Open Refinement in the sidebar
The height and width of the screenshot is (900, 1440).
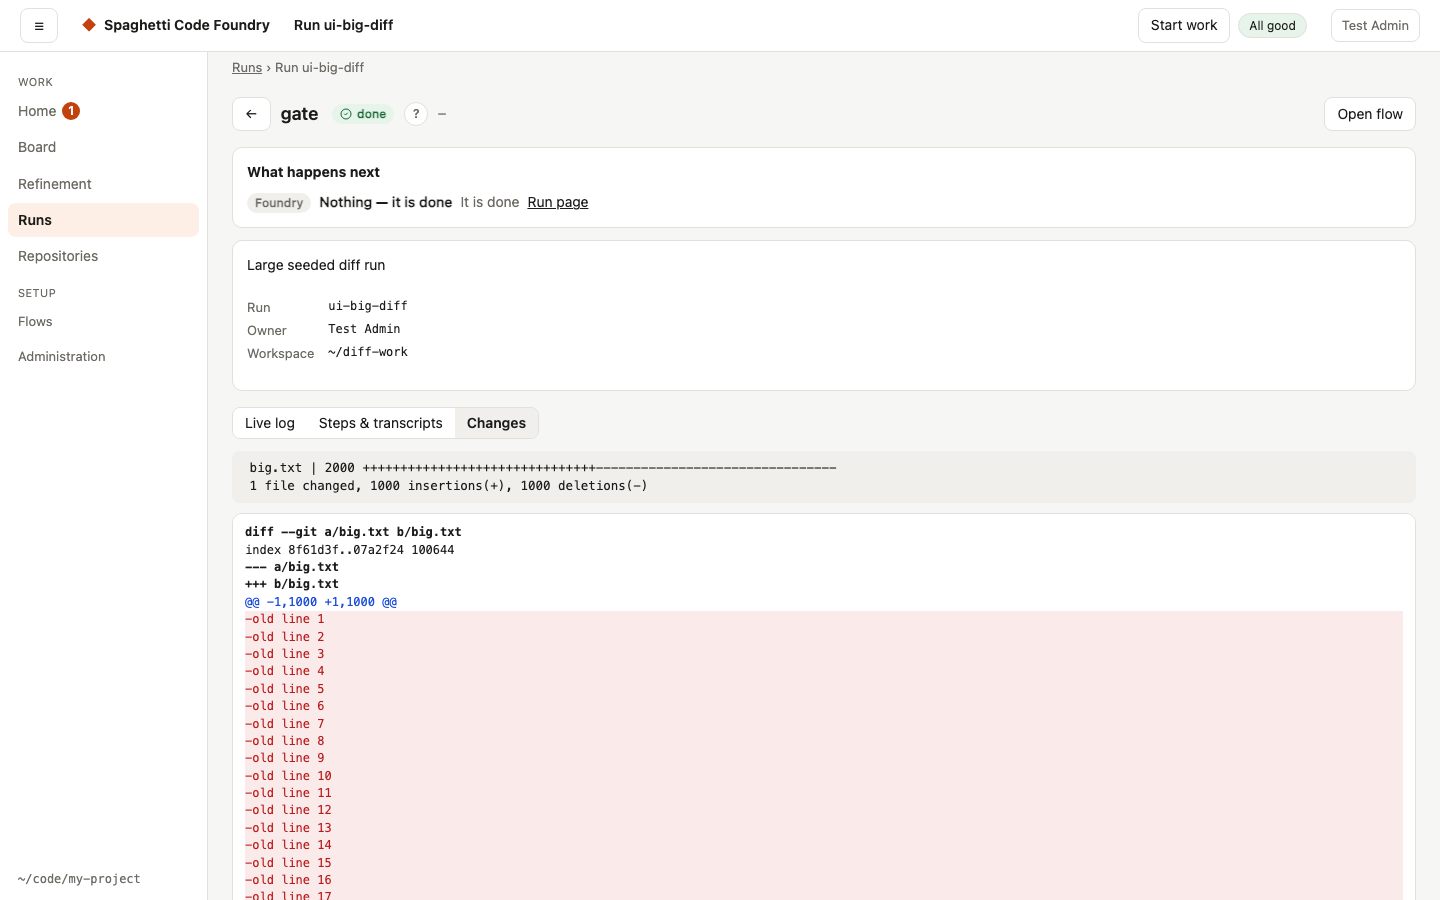[103, 184]
